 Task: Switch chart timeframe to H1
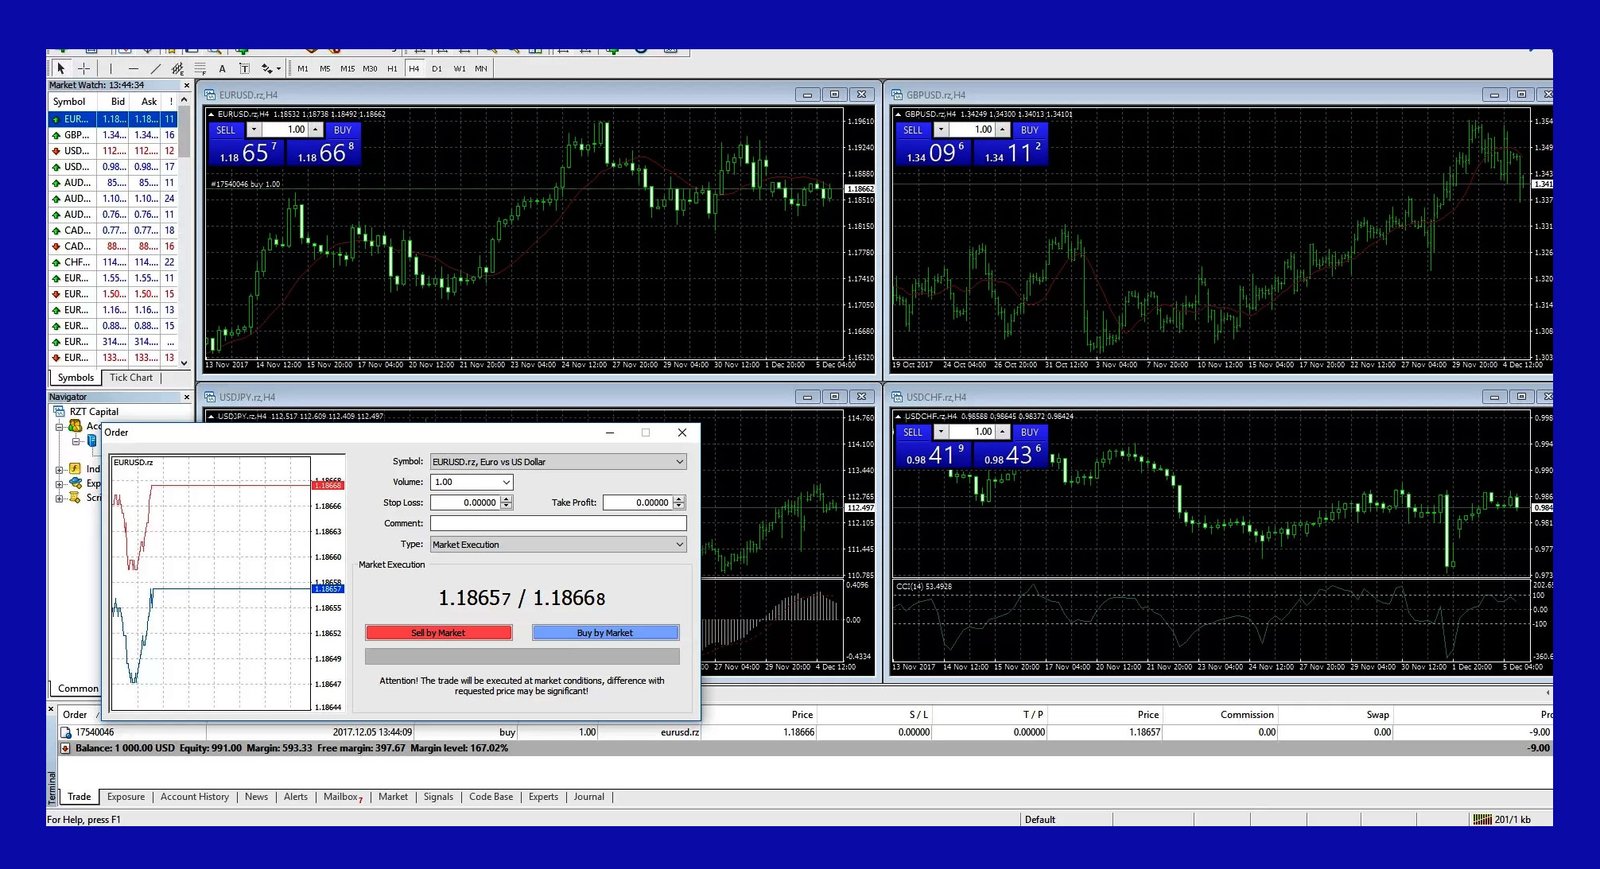392,69
